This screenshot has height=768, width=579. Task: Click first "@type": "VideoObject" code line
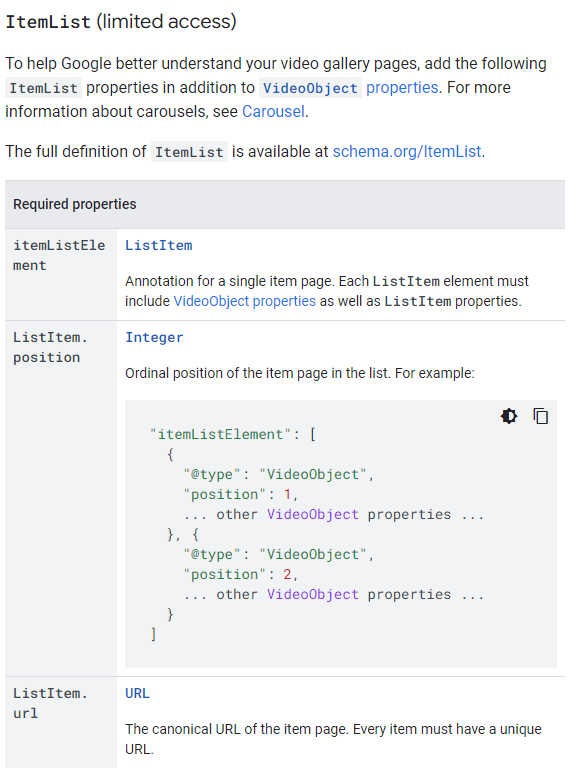tap(279, 475)
